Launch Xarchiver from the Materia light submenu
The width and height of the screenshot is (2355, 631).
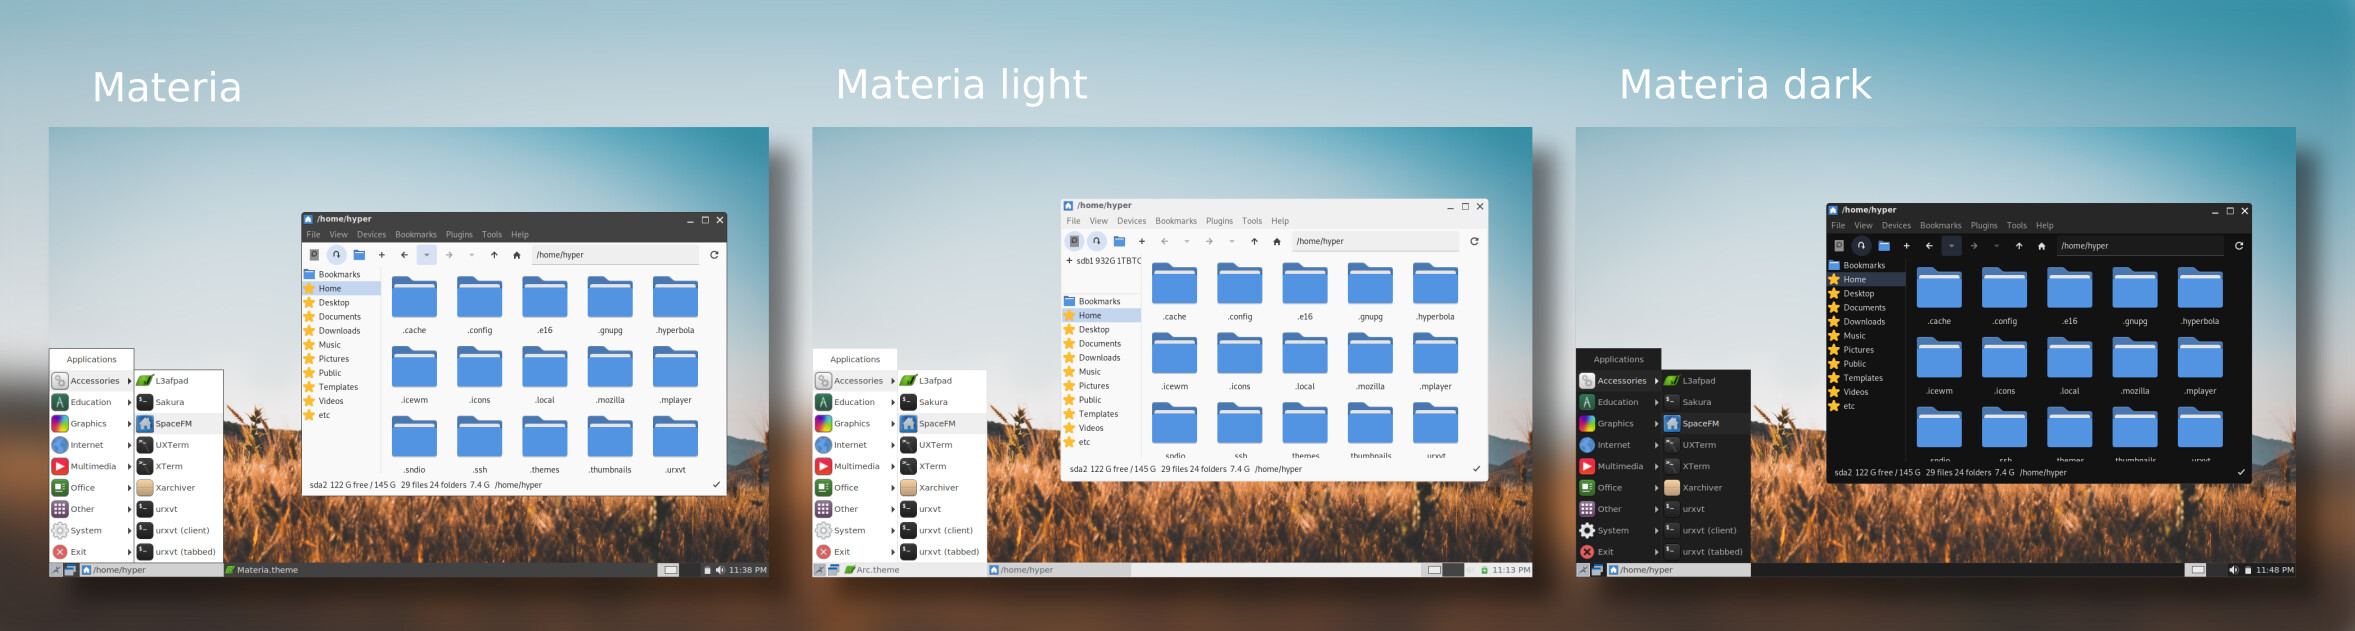tap(938, 488)
